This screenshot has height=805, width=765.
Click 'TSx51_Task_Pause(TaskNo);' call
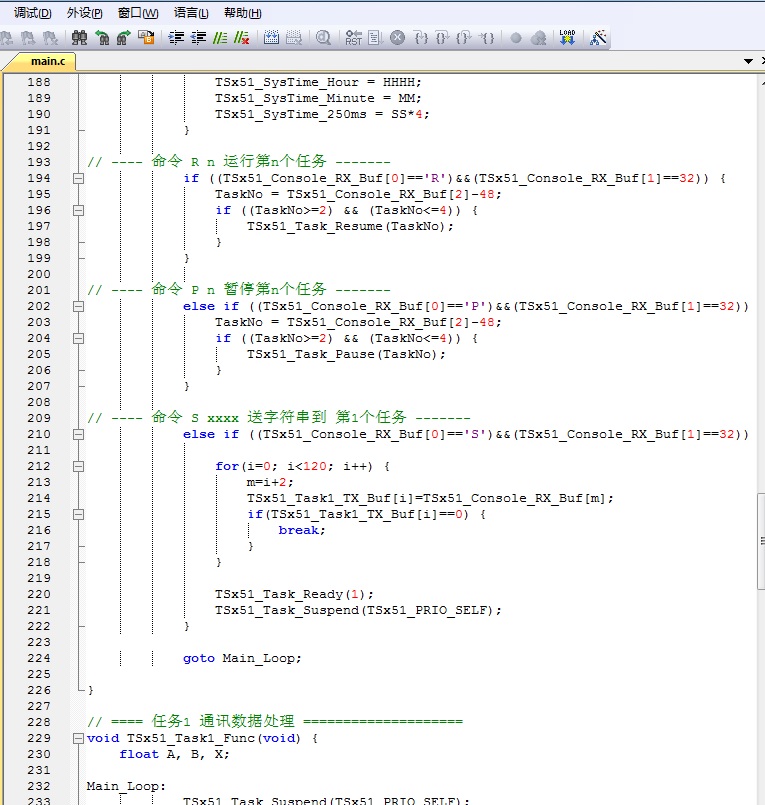tap(346, 354)
